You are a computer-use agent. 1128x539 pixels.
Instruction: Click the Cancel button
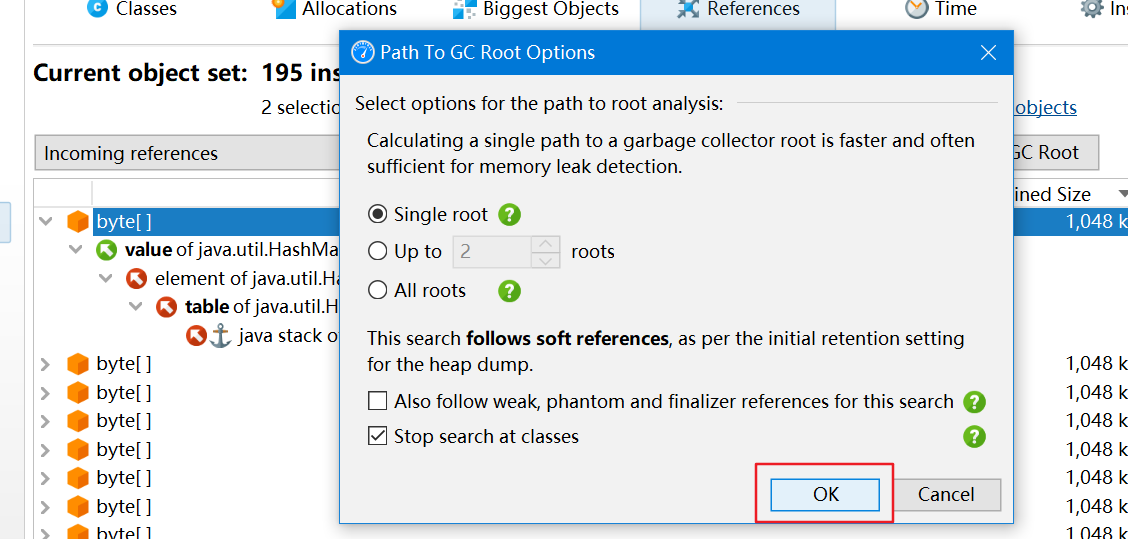[946, 494]
